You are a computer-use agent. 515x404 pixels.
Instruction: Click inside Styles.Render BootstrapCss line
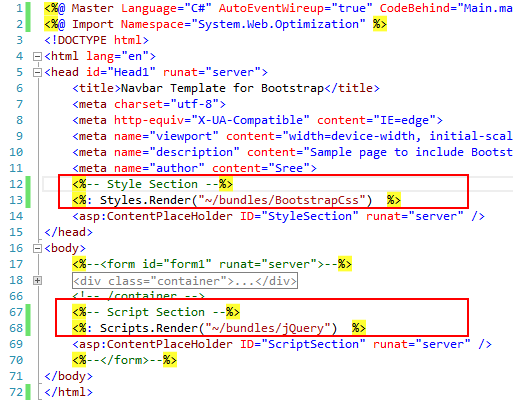(x=236, y=200)
